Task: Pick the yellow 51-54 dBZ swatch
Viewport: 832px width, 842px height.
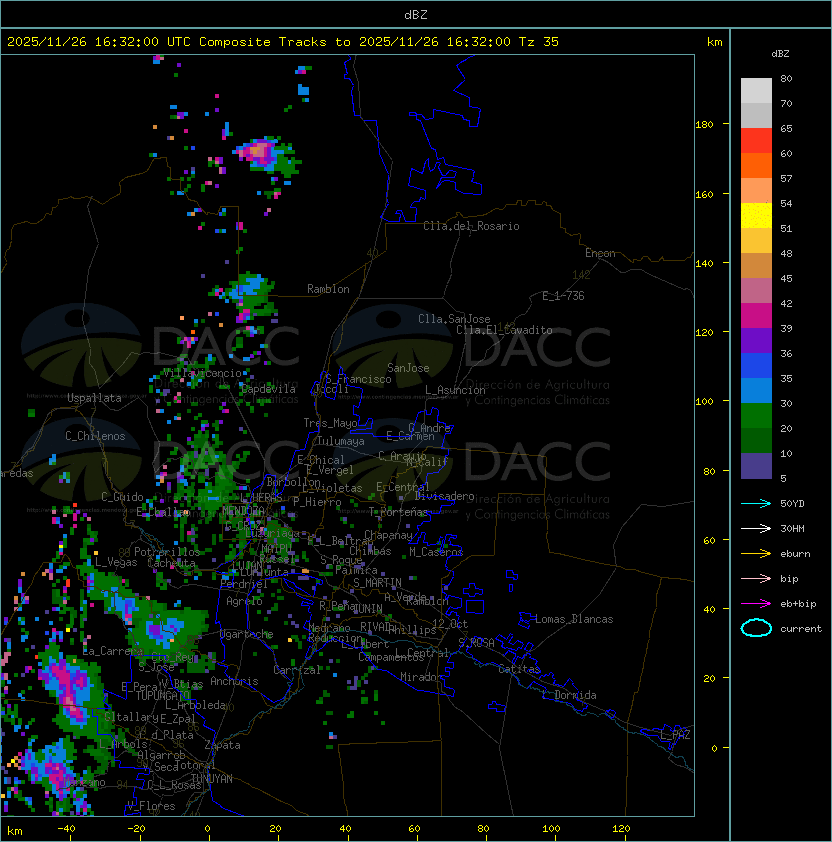Action: (x=756, y=215)
